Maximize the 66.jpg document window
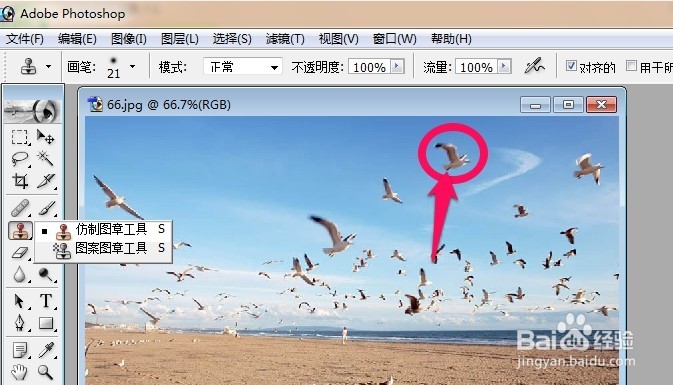This screenshot has height=385, width=673. click(568, 104)
